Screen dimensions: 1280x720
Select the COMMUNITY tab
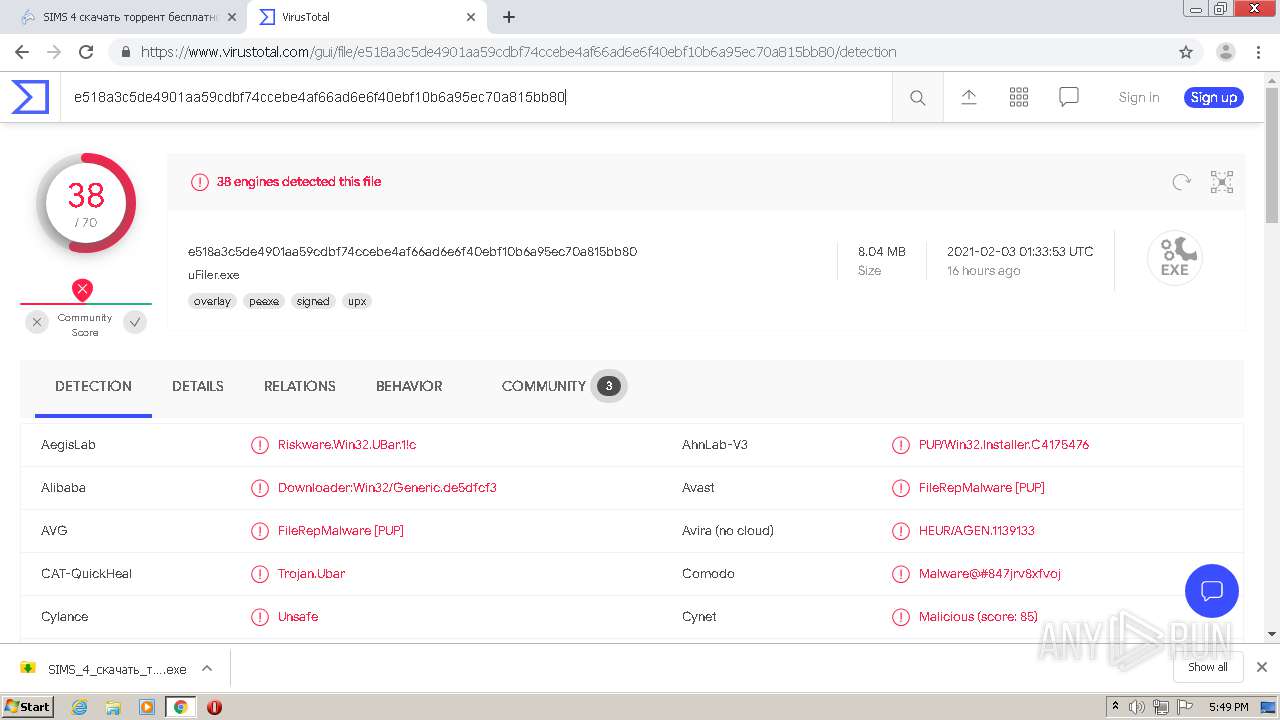coord(563,386)
